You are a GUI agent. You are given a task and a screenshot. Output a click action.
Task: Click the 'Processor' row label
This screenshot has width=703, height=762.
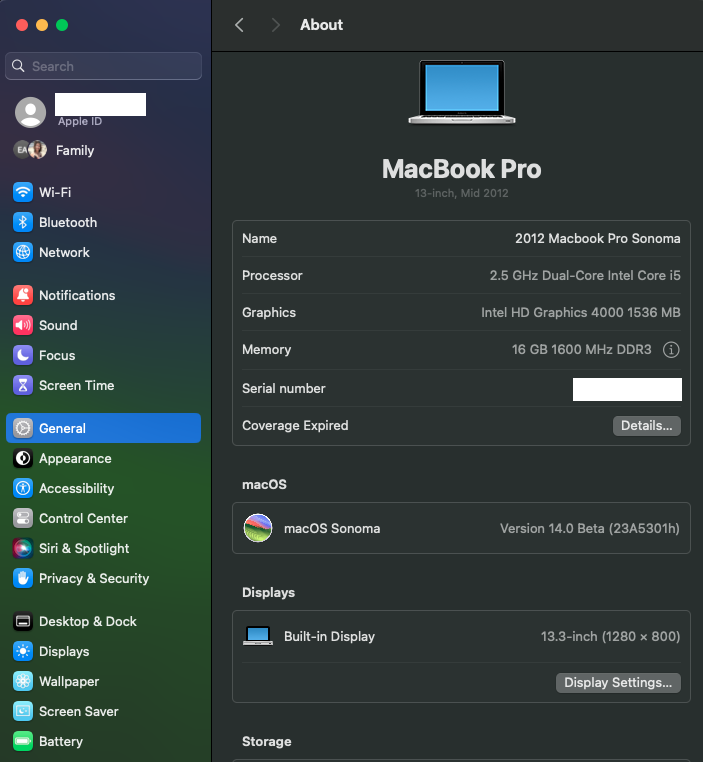pos(272,276)
